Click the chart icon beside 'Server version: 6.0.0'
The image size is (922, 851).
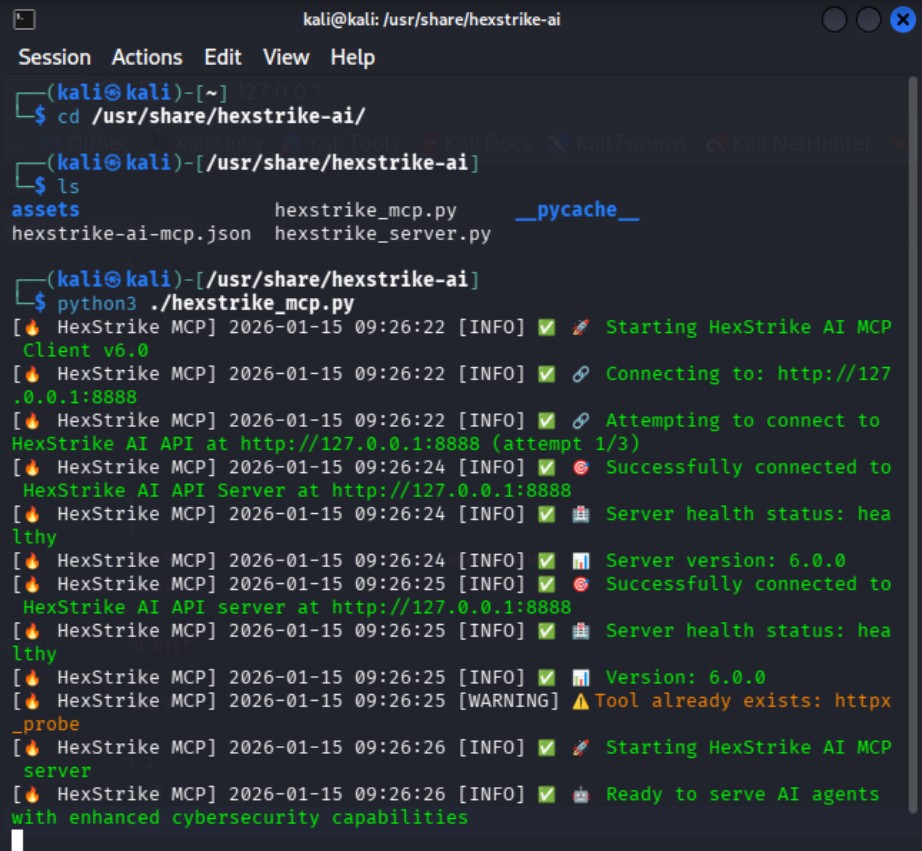(x=581, y=561)
